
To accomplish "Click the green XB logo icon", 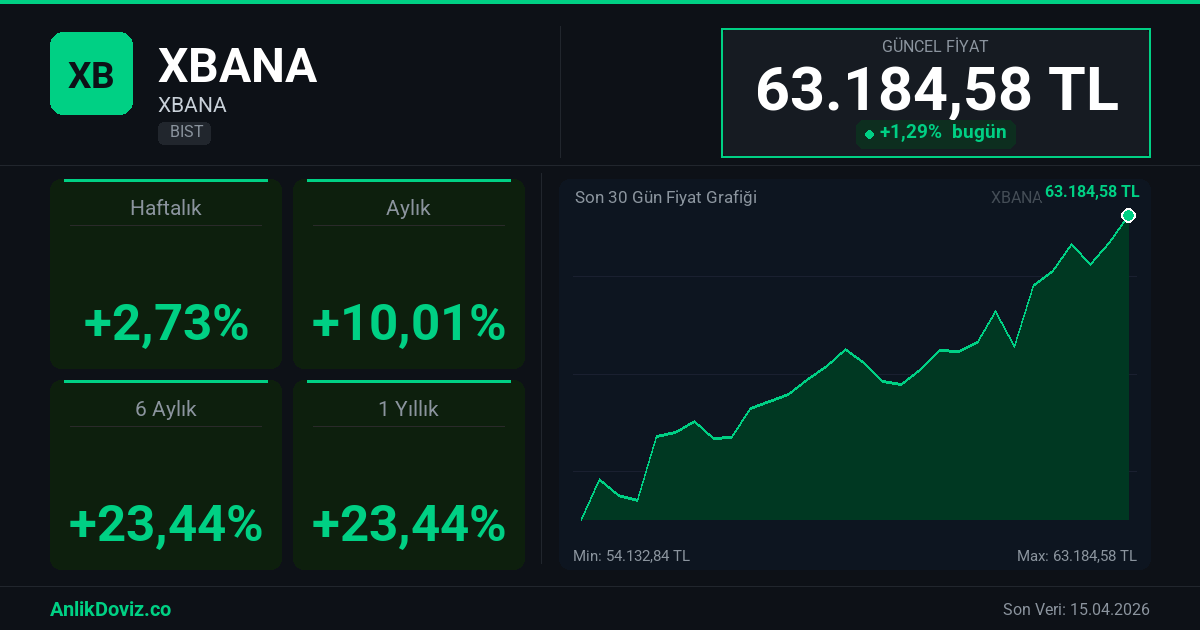I will coord(91,73).
